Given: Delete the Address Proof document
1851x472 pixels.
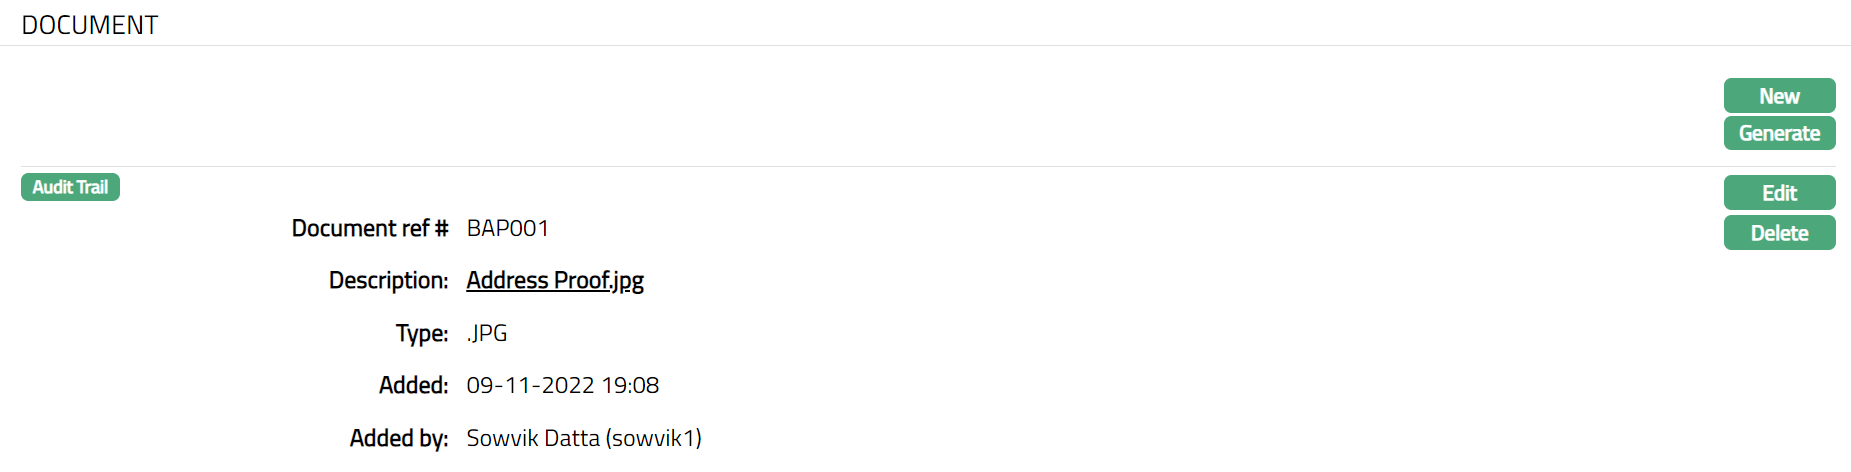Looking at the screenshot, I should (1779, 233).
